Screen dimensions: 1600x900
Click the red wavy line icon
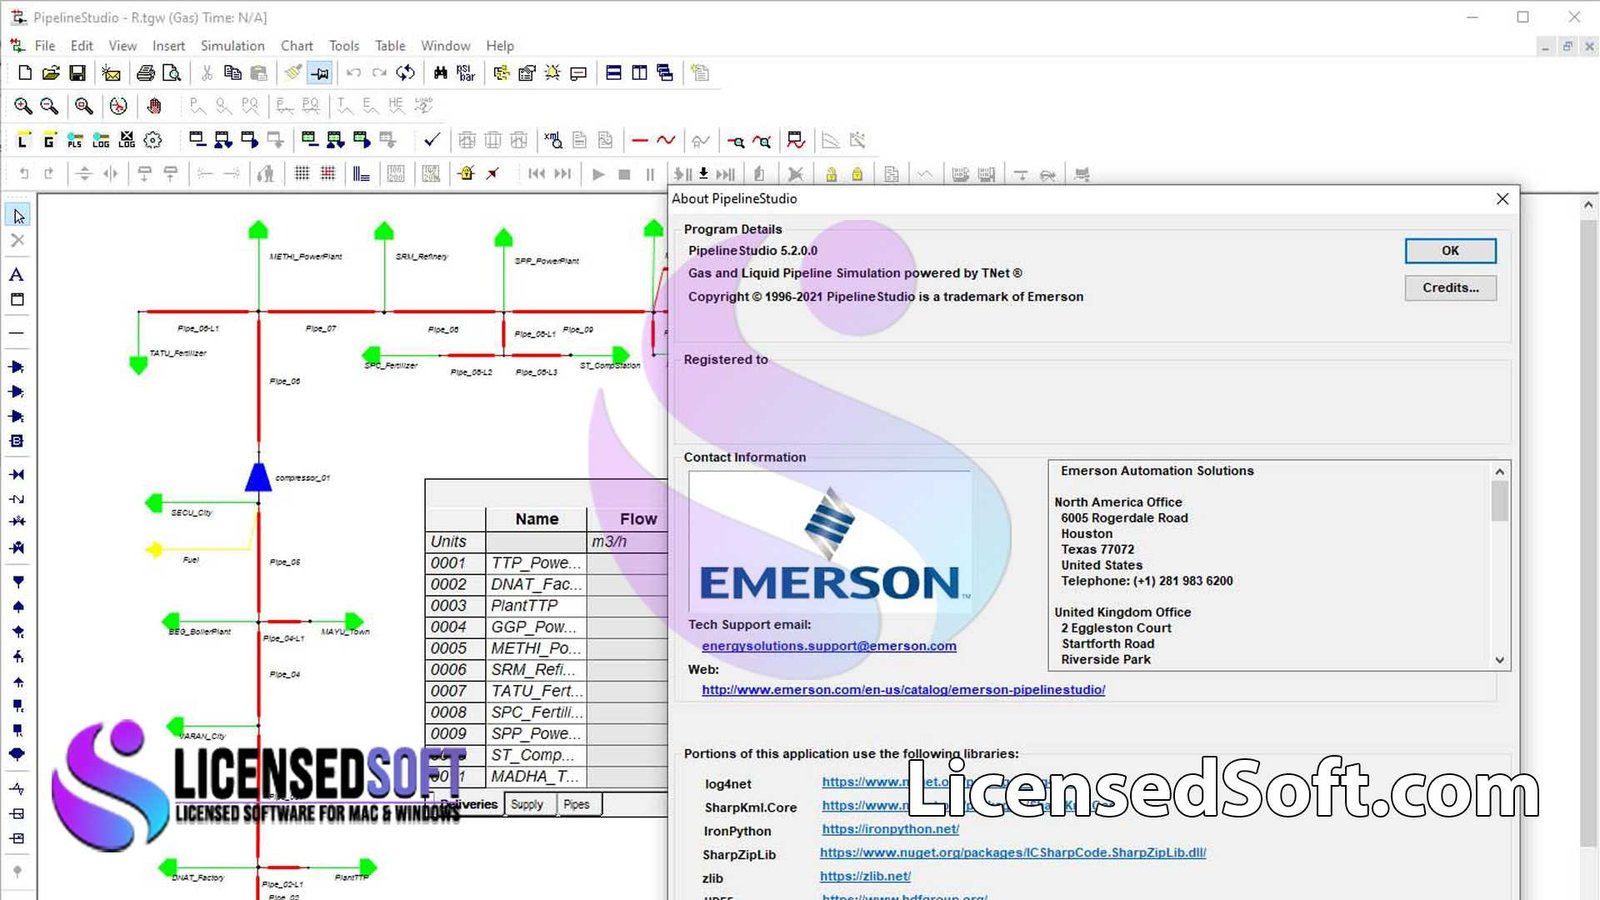(666, 140)
